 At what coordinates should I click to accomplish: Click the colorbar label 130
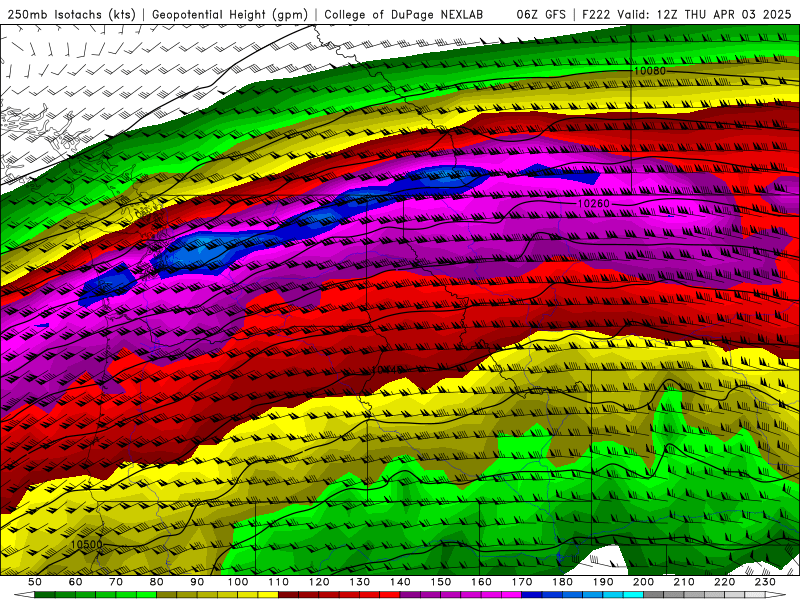click(360, 582)
